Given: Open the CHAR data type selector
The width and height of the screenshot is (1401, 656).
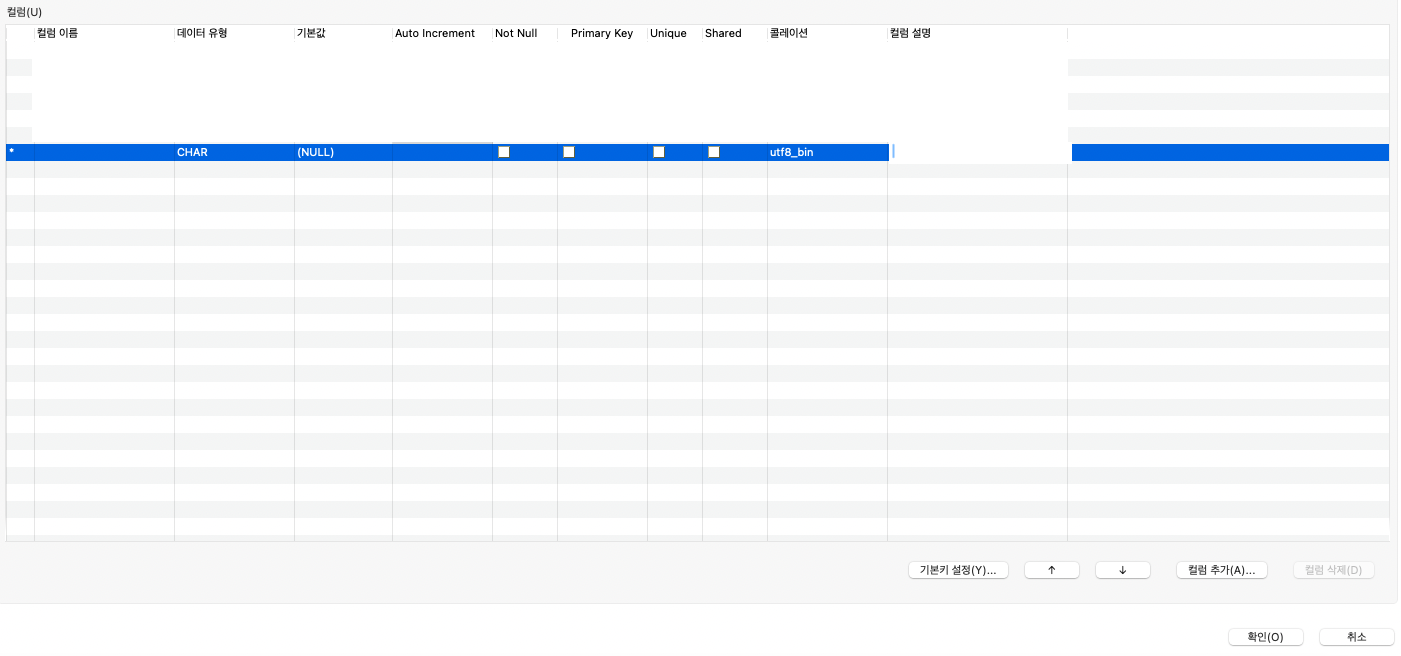Looking at the screenshot, I should 233,152.
